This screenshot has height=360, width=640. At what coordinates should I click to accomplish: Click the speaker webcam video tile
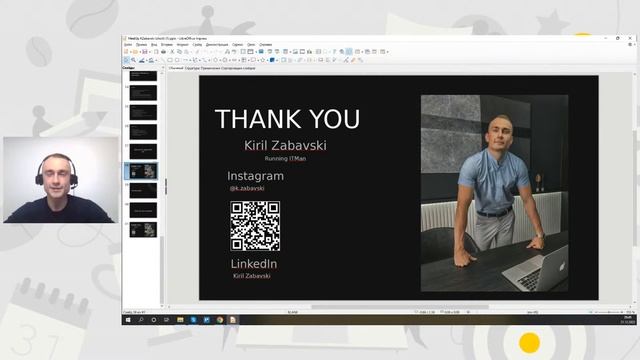coord(61,180)
